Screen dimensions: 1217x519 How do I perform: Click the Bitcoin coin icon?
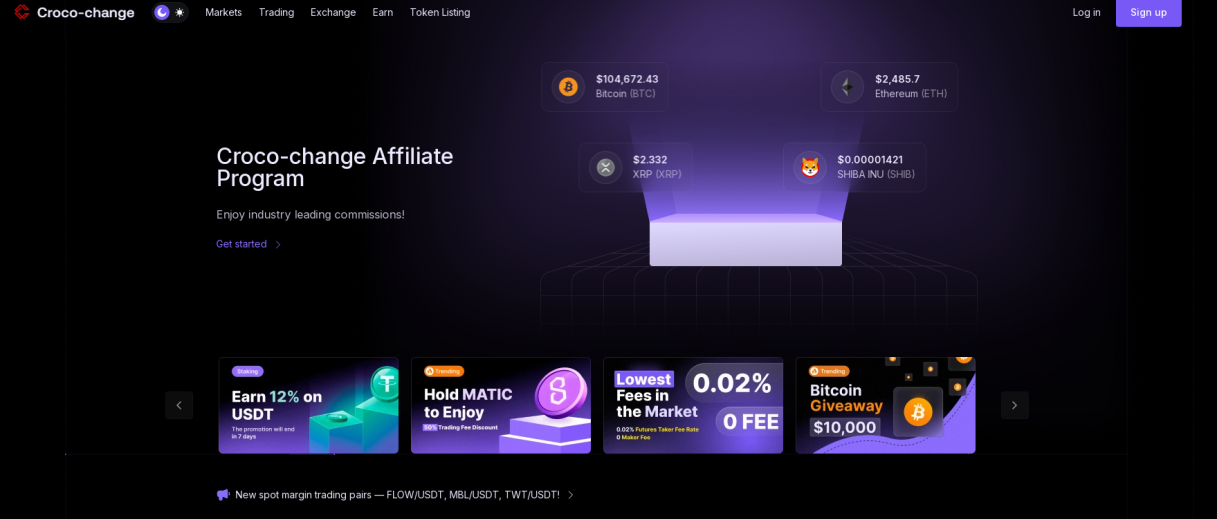tap(568, 87)
